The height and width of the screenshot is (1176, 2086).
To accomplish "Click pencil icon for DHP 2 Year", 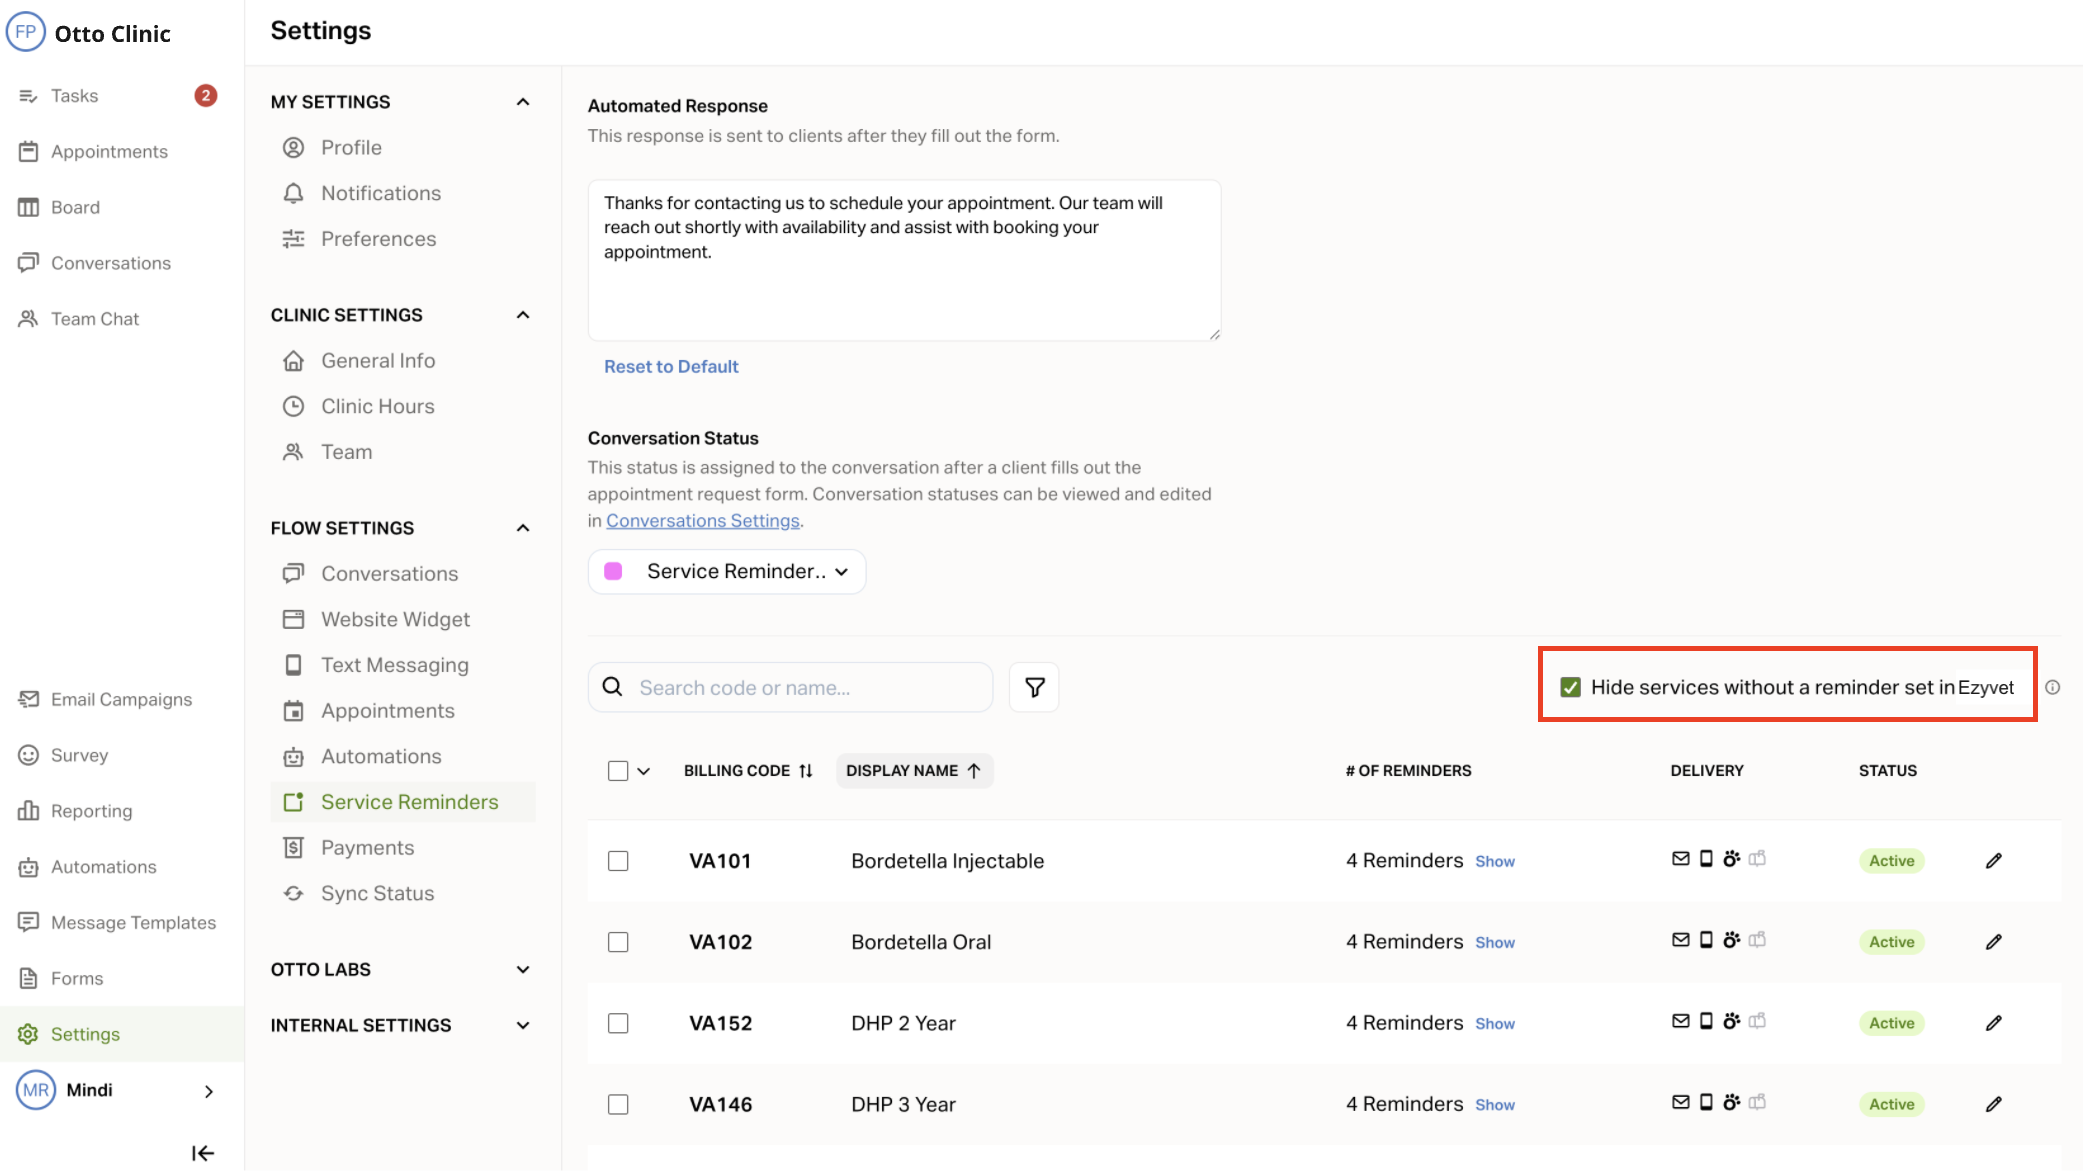I will [1993, 1023].
